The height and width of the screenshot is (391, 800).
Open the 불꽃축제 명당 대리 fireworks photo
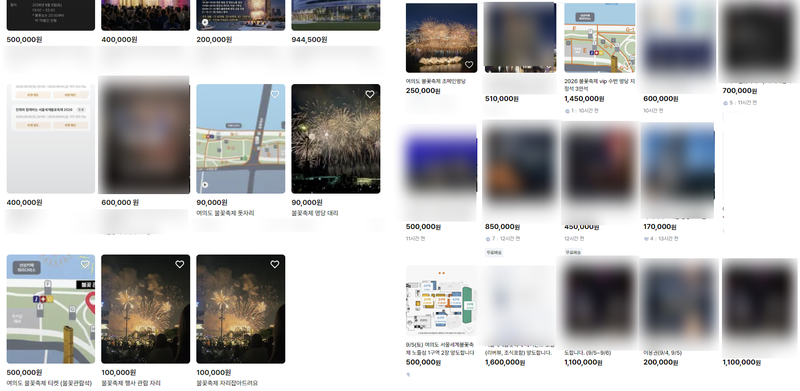336,139
